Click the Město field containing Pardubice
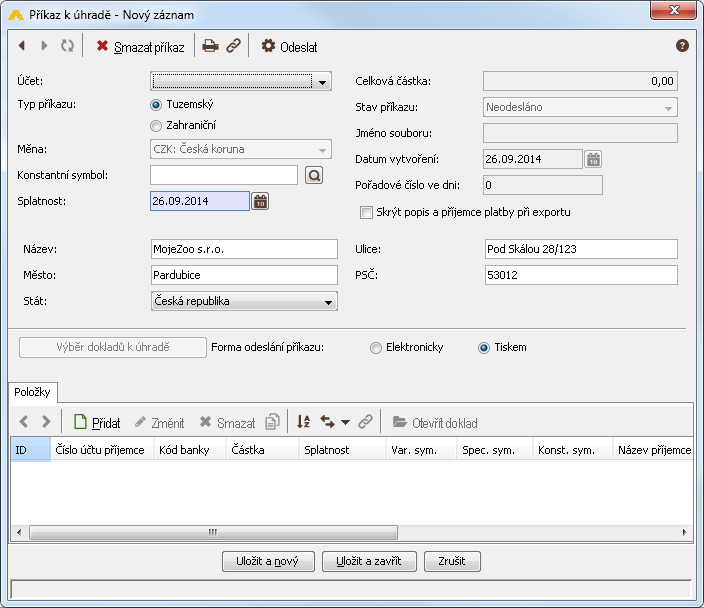704x608 pixels. 244,275
